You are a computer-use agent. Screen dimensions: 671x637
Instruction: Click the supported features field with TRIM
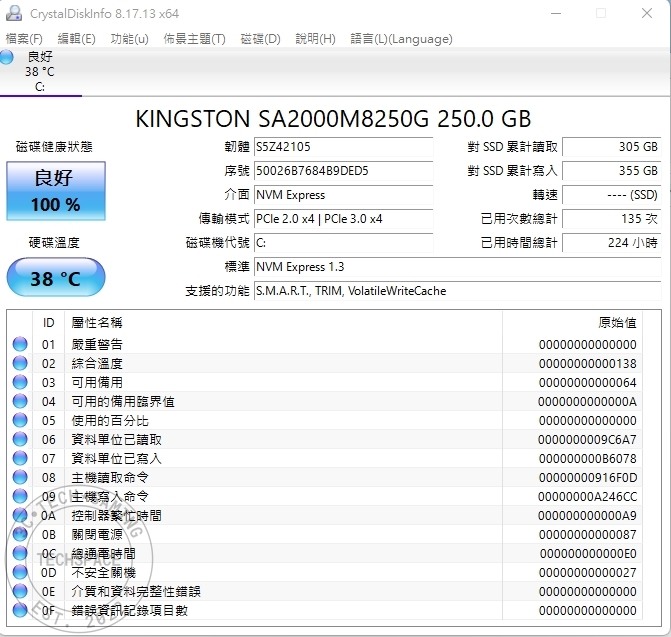tap(457, 291)
